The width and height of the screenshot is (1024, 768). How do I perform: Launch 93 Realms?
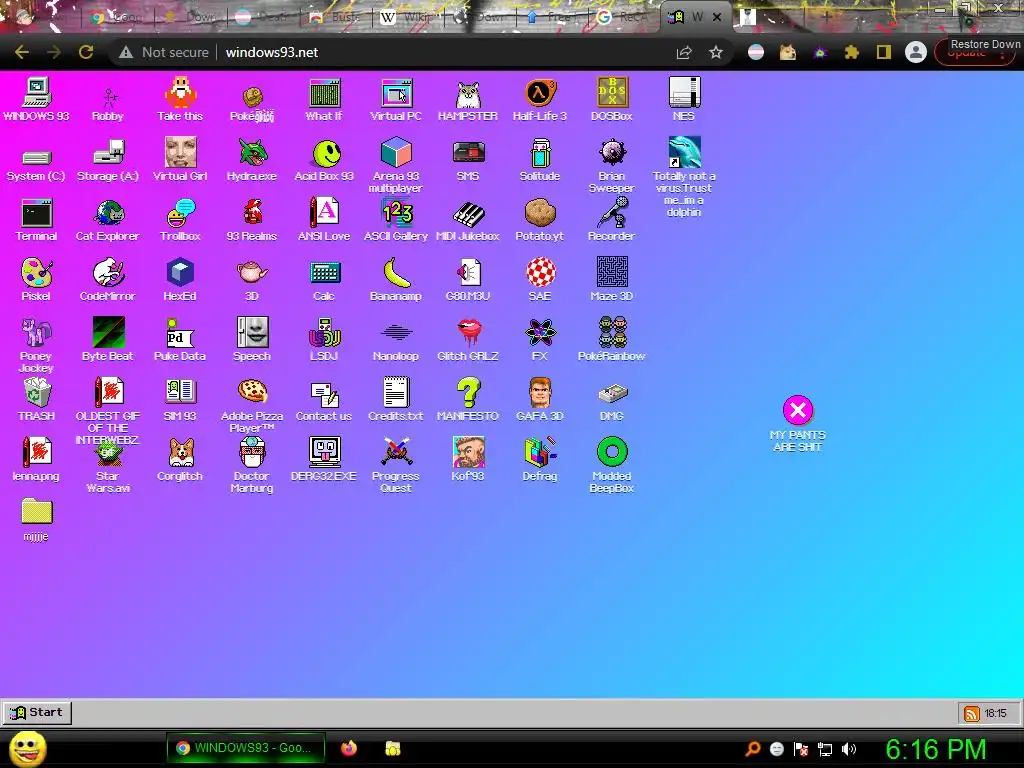tap(252, 213)
